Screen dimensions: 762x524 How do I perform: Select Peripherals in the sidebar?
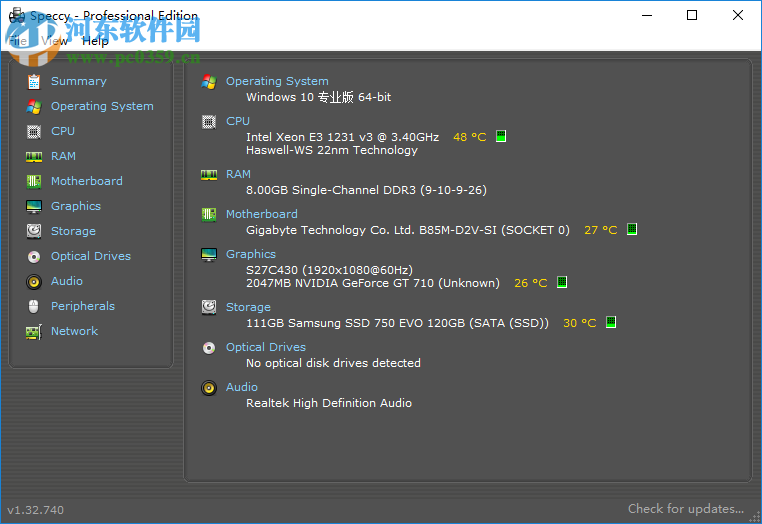(83, 306)
